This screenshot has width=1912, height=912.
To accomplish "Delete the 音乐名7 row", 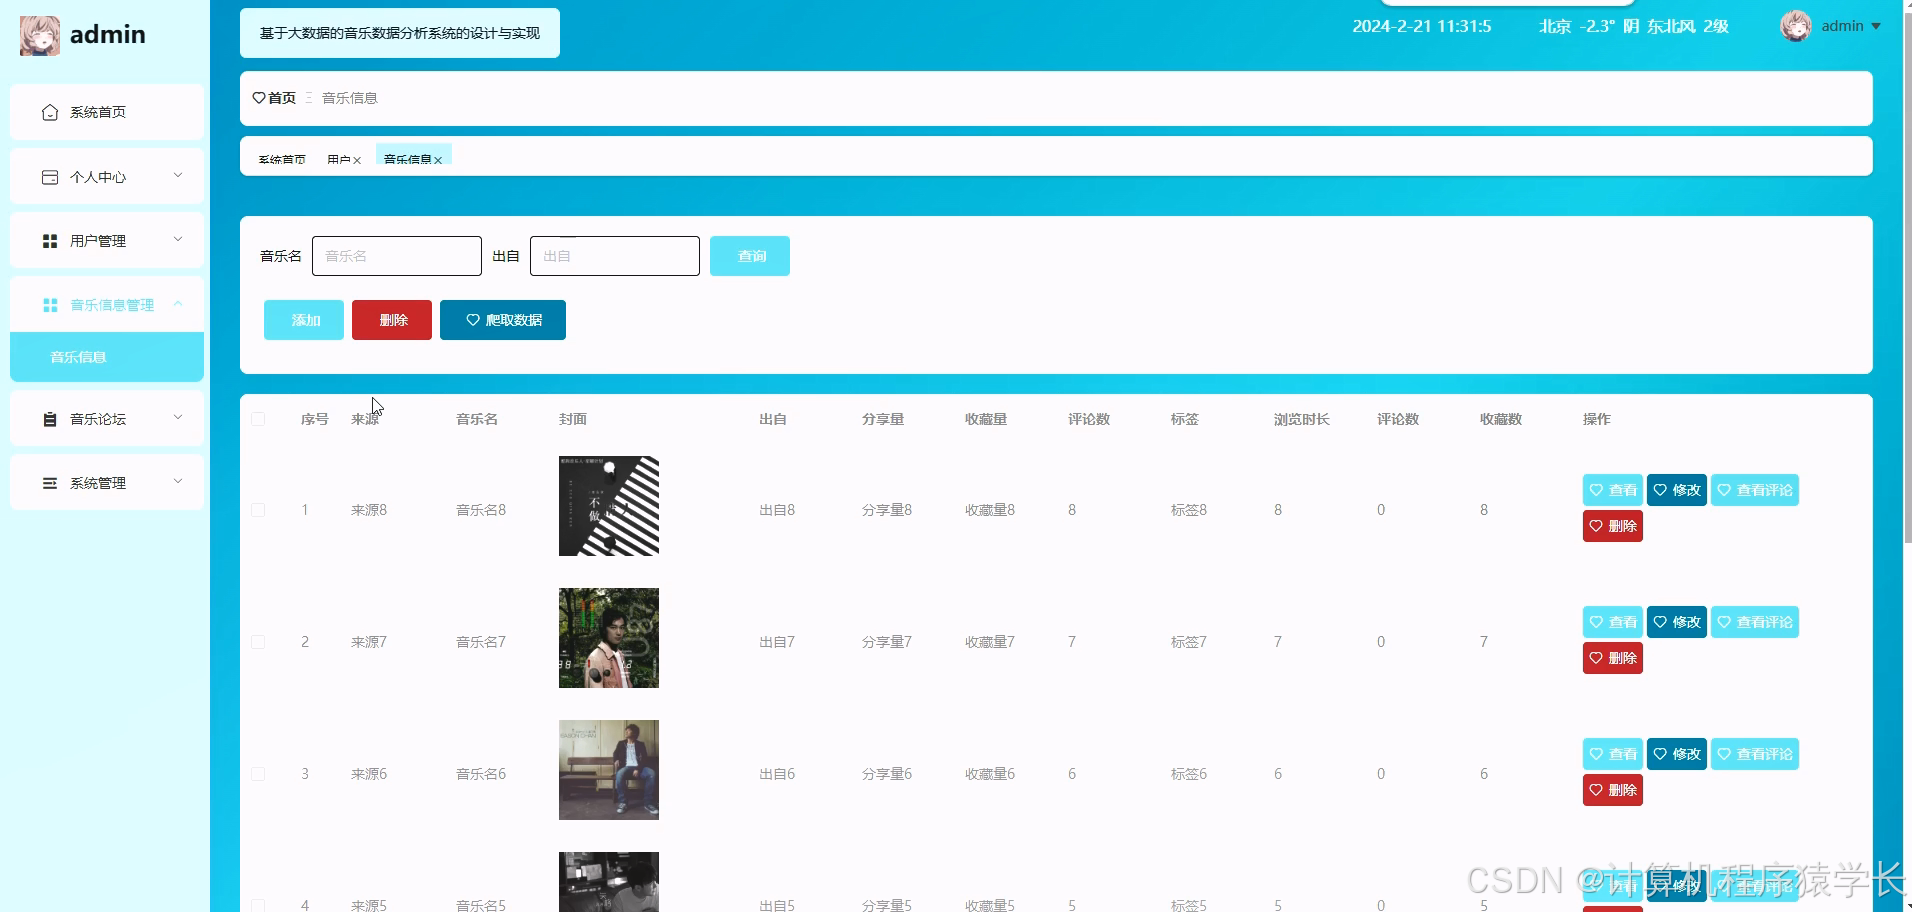I will tap(1613, 658).
